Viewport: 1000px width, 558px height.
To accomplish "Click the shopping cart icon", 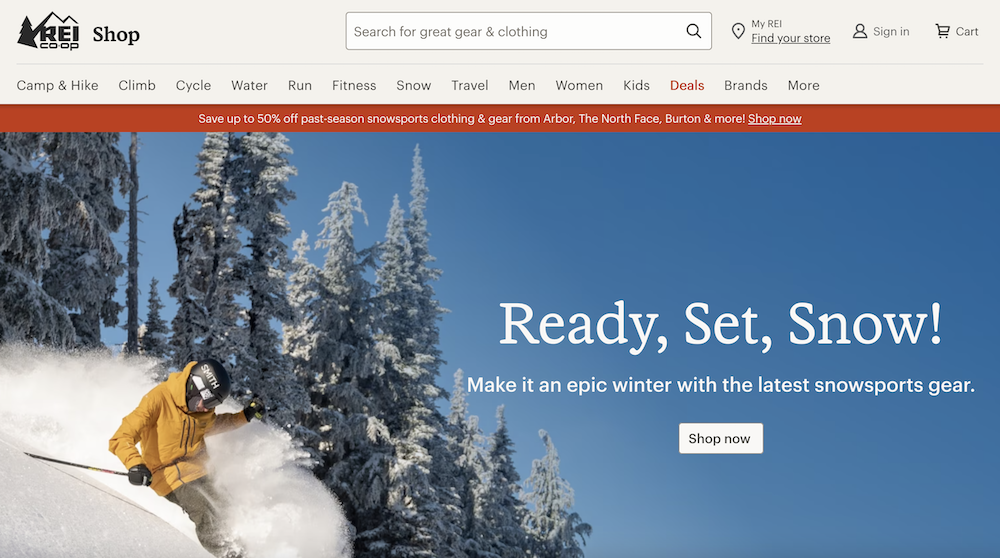I will click(942, 31).
